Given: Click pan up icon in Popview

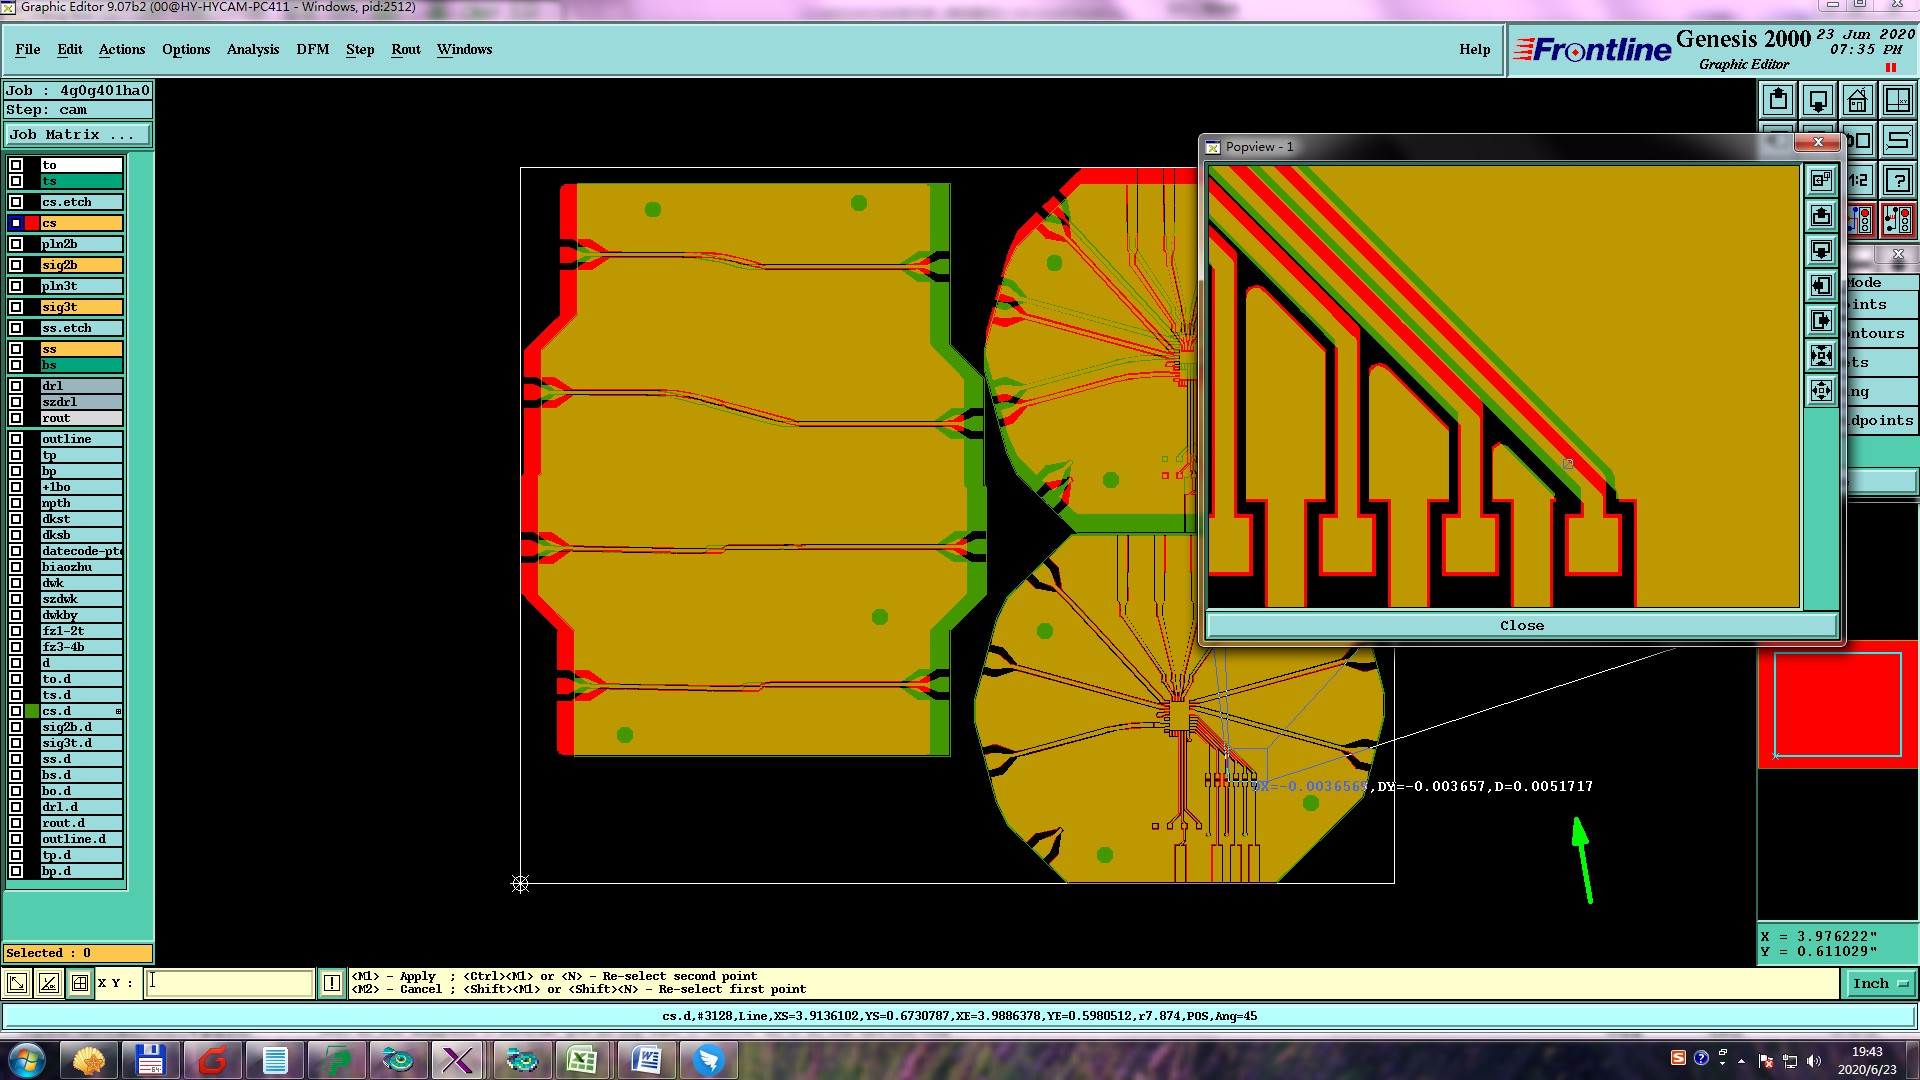Looking at the screenshot, I should point(1821,216).
